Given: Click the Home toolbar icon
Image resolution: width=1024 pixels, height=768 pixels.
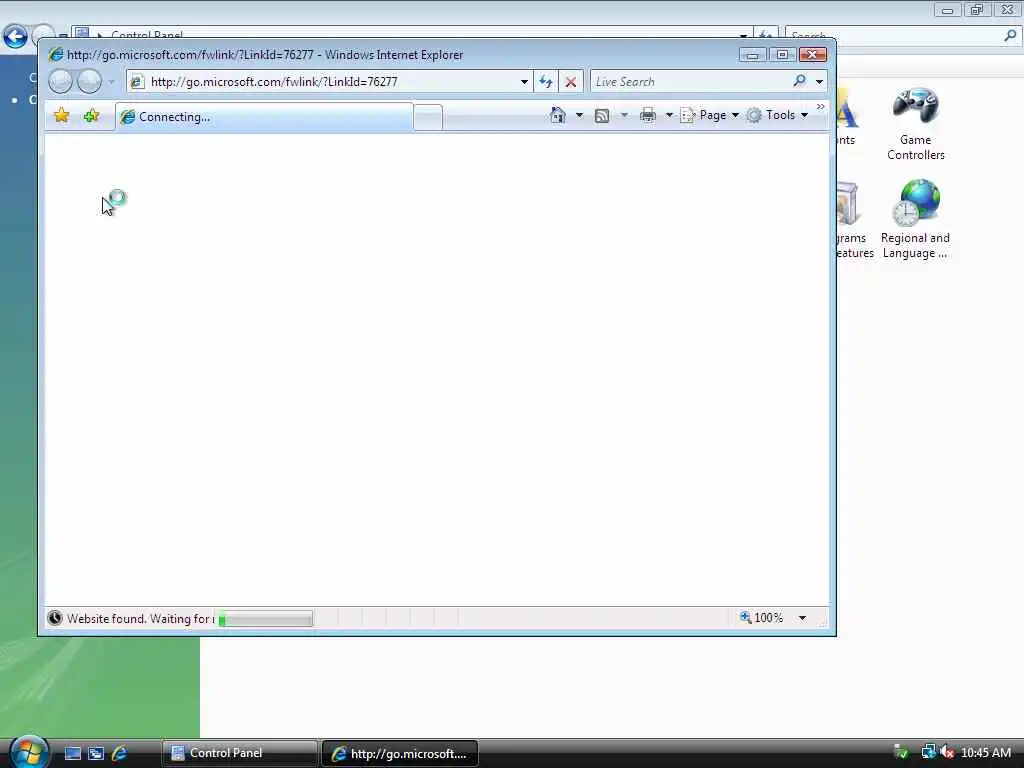Looking at the screenshot, I should pos(558,115).
